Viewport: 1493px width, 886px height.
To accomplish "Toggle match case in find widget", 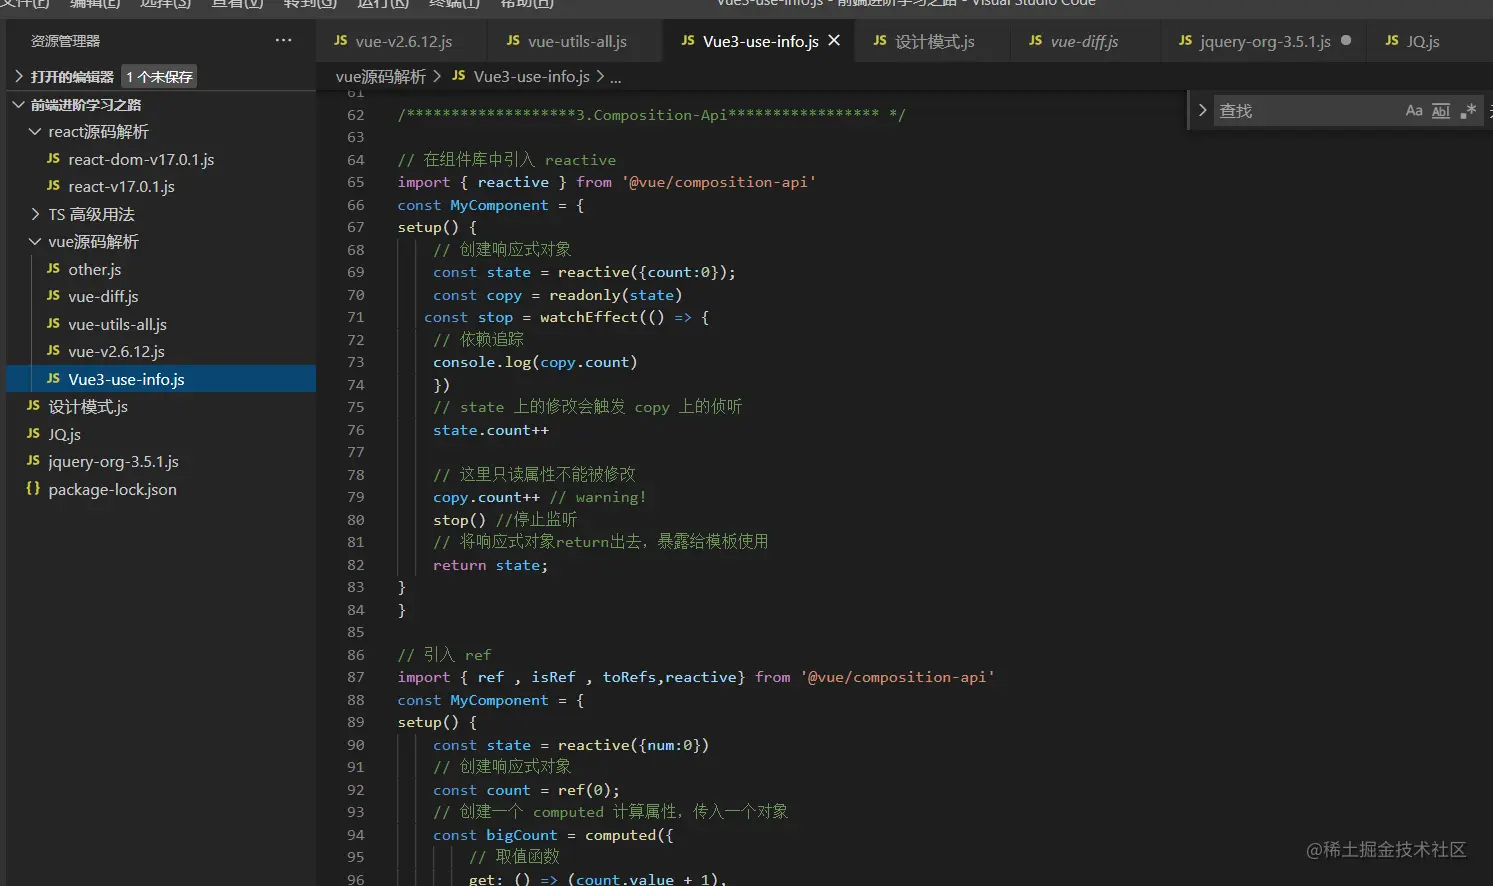I will tap(1413, 111).
